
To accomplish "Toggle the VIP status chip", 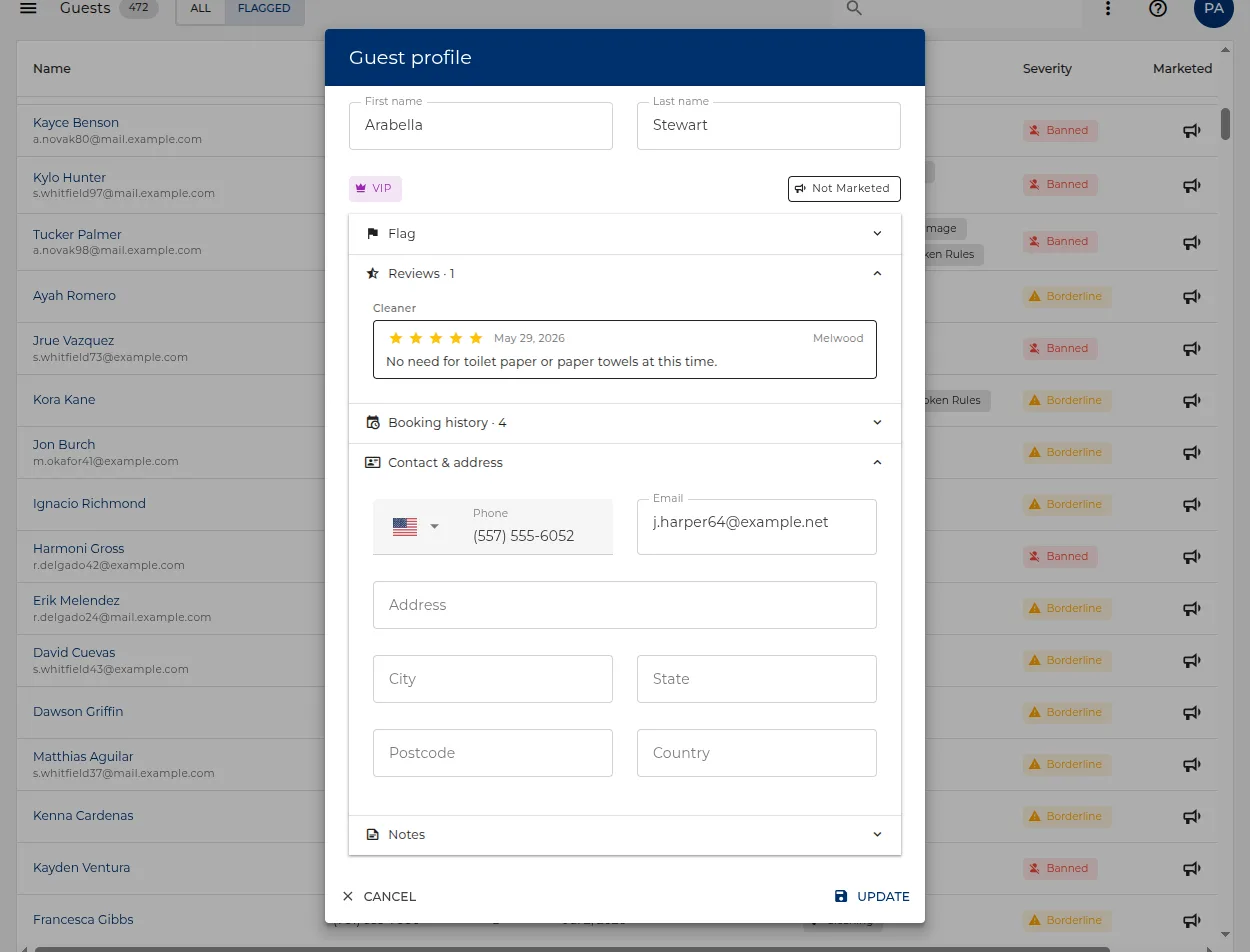I will [x=375, y=188].
